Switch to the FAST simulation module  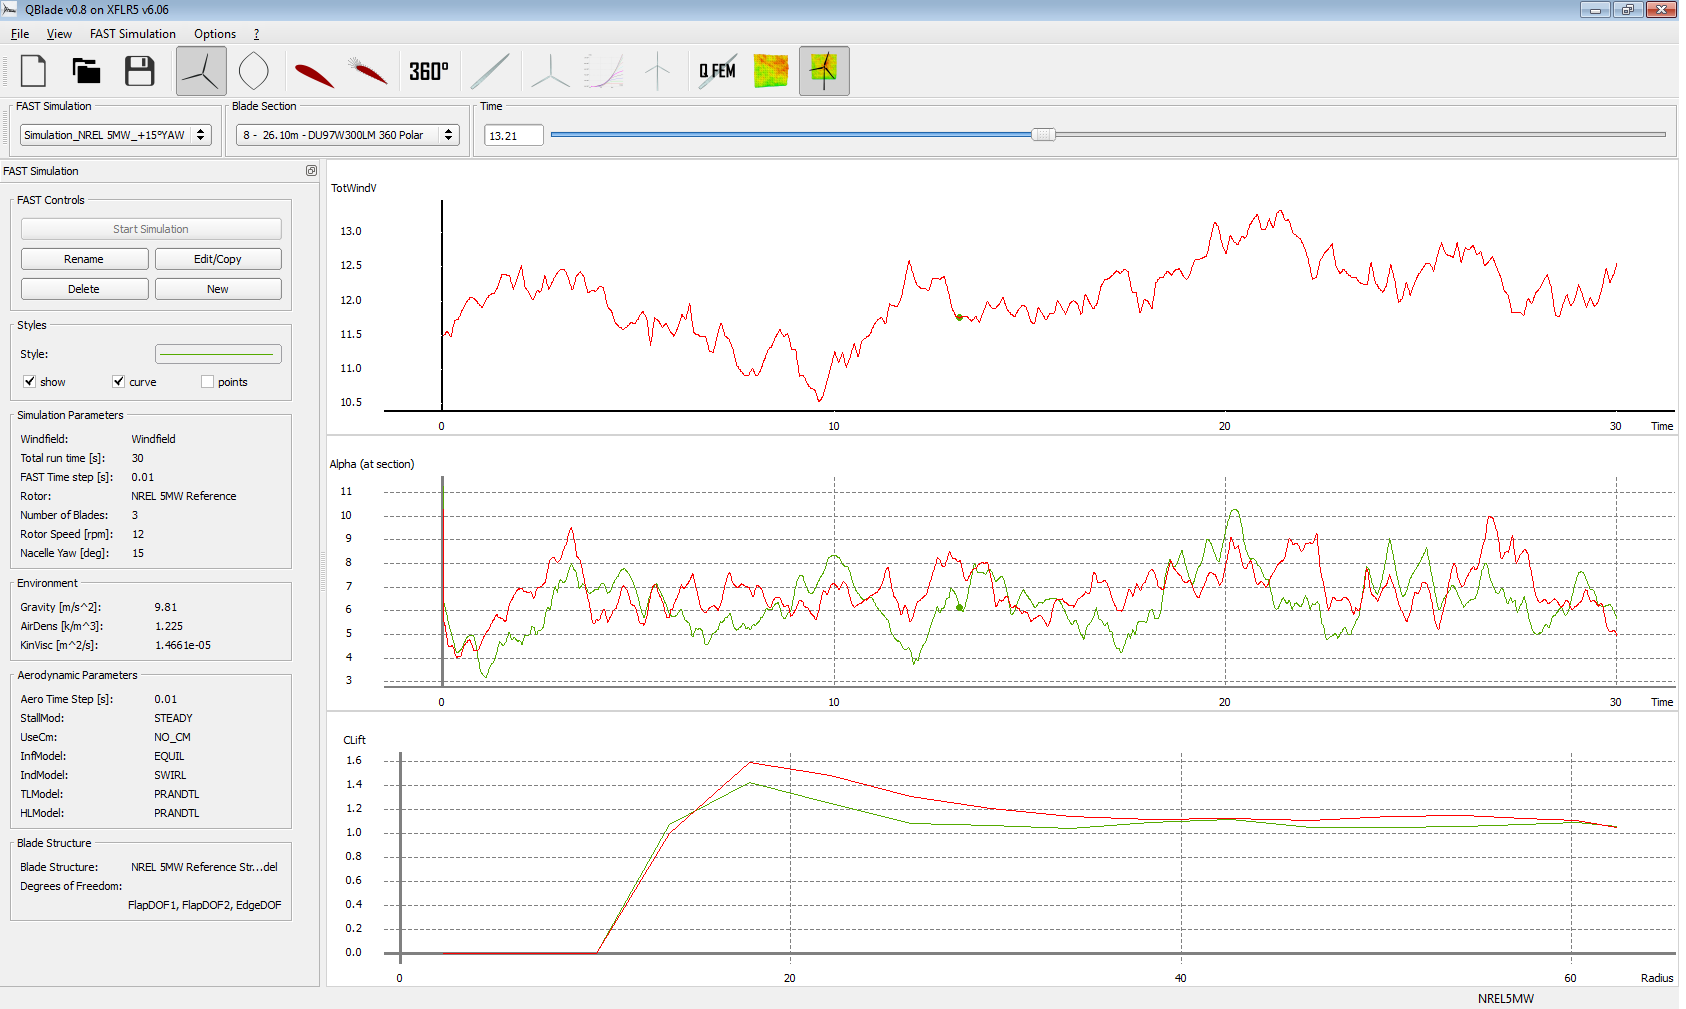tap(824, 70)
